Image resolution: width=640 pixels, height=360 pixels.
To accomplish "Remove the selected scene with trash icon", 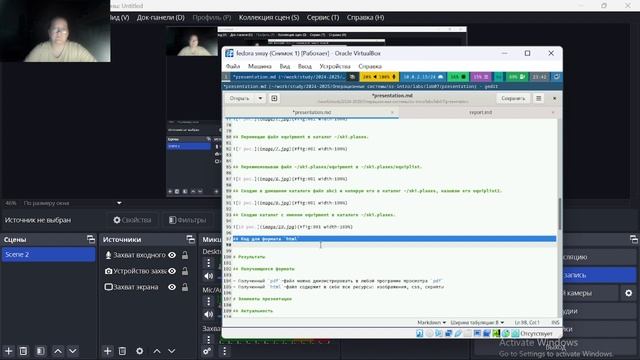I will (24, 351).
